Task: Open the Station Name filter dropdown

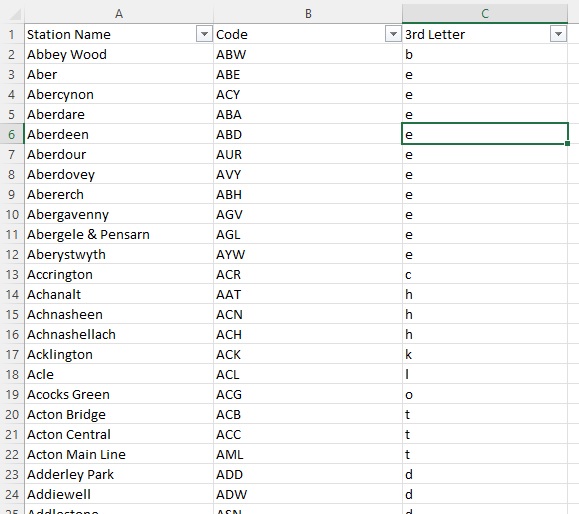Action: (x=204, y=34)
